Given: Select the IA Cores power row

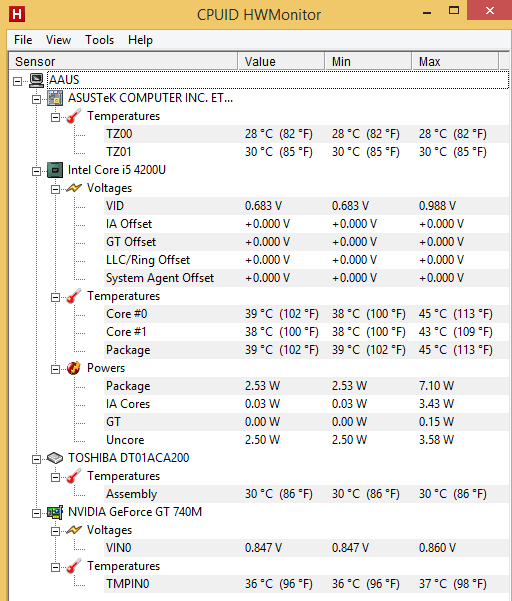Looking at the screenshot, I should [306, 404].
